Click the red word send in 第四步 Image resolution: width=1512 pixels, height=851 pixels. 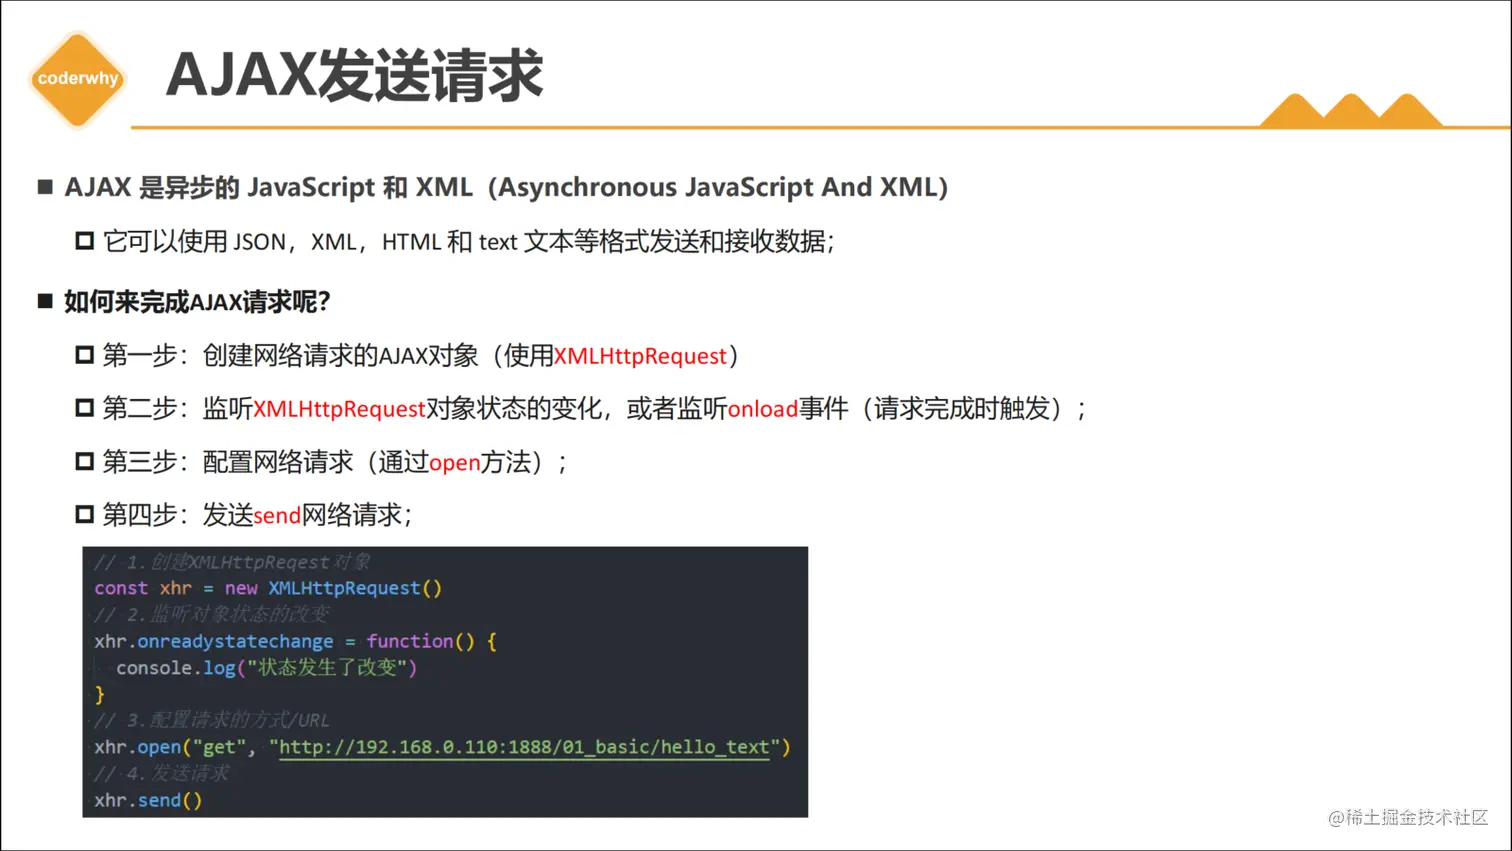(277, 515)
